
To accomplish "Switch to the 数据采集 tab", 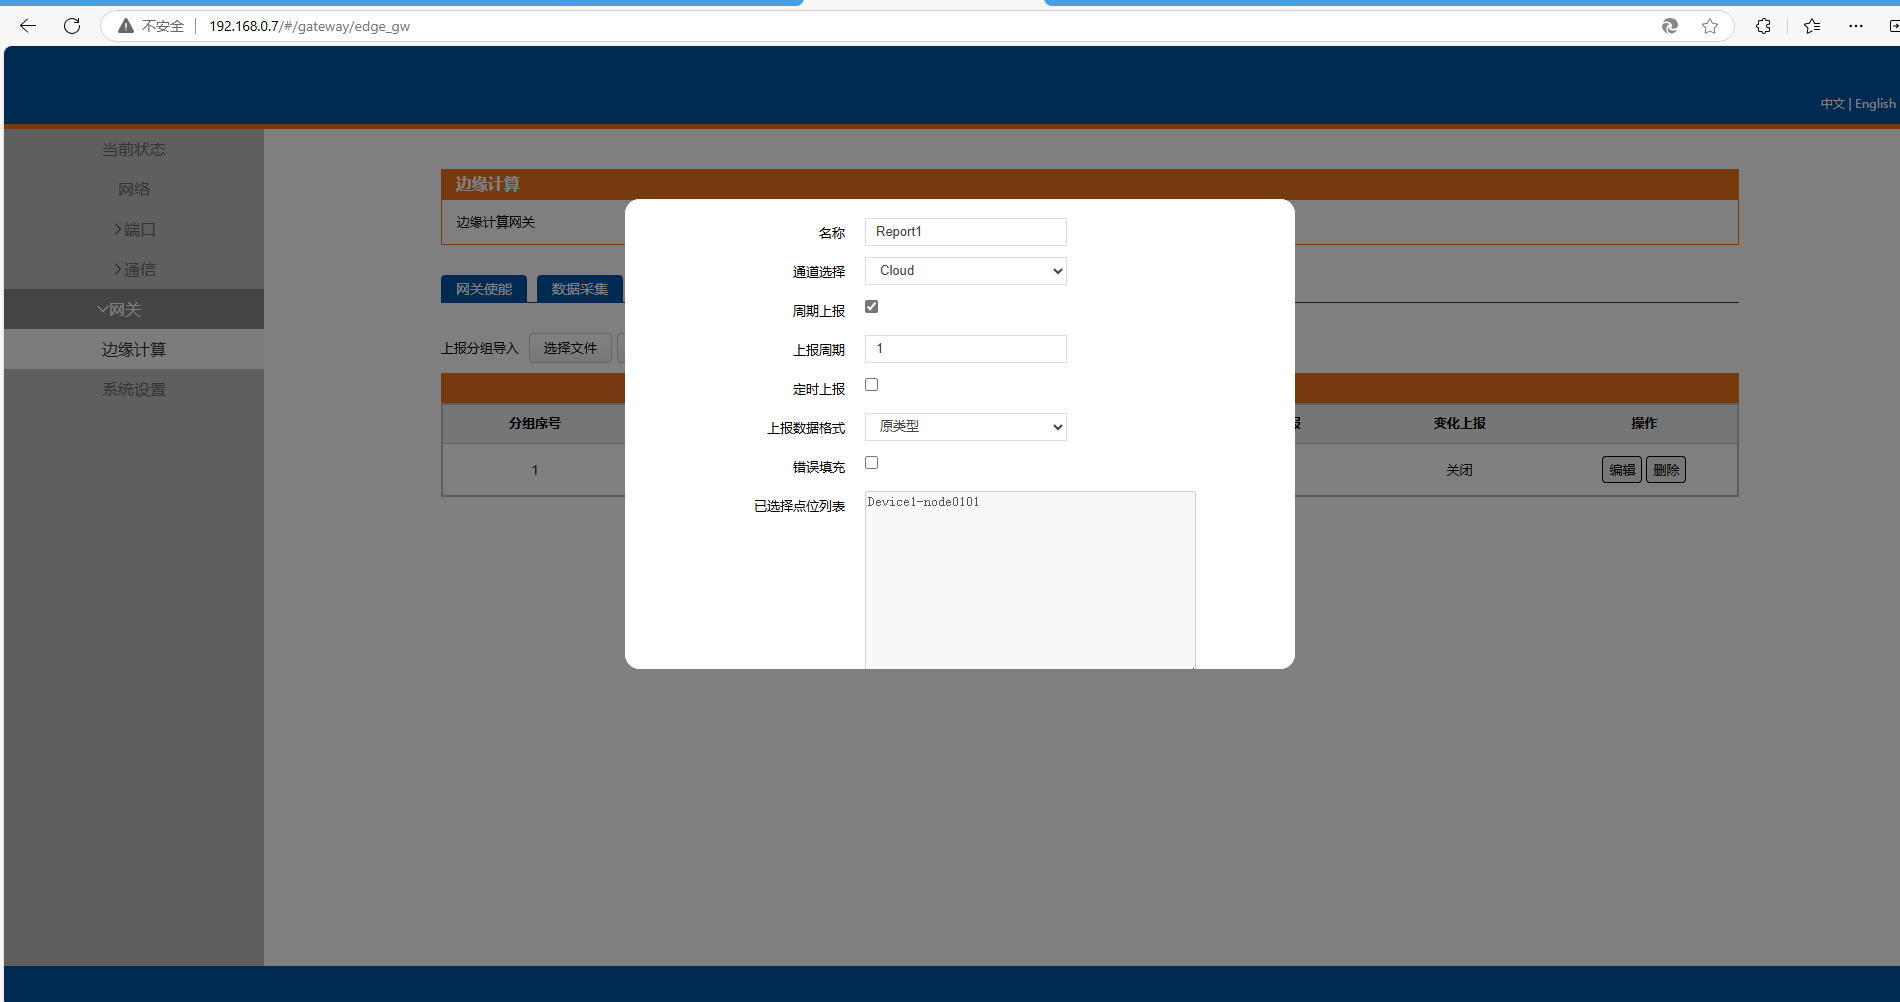I will click(580, 289).
